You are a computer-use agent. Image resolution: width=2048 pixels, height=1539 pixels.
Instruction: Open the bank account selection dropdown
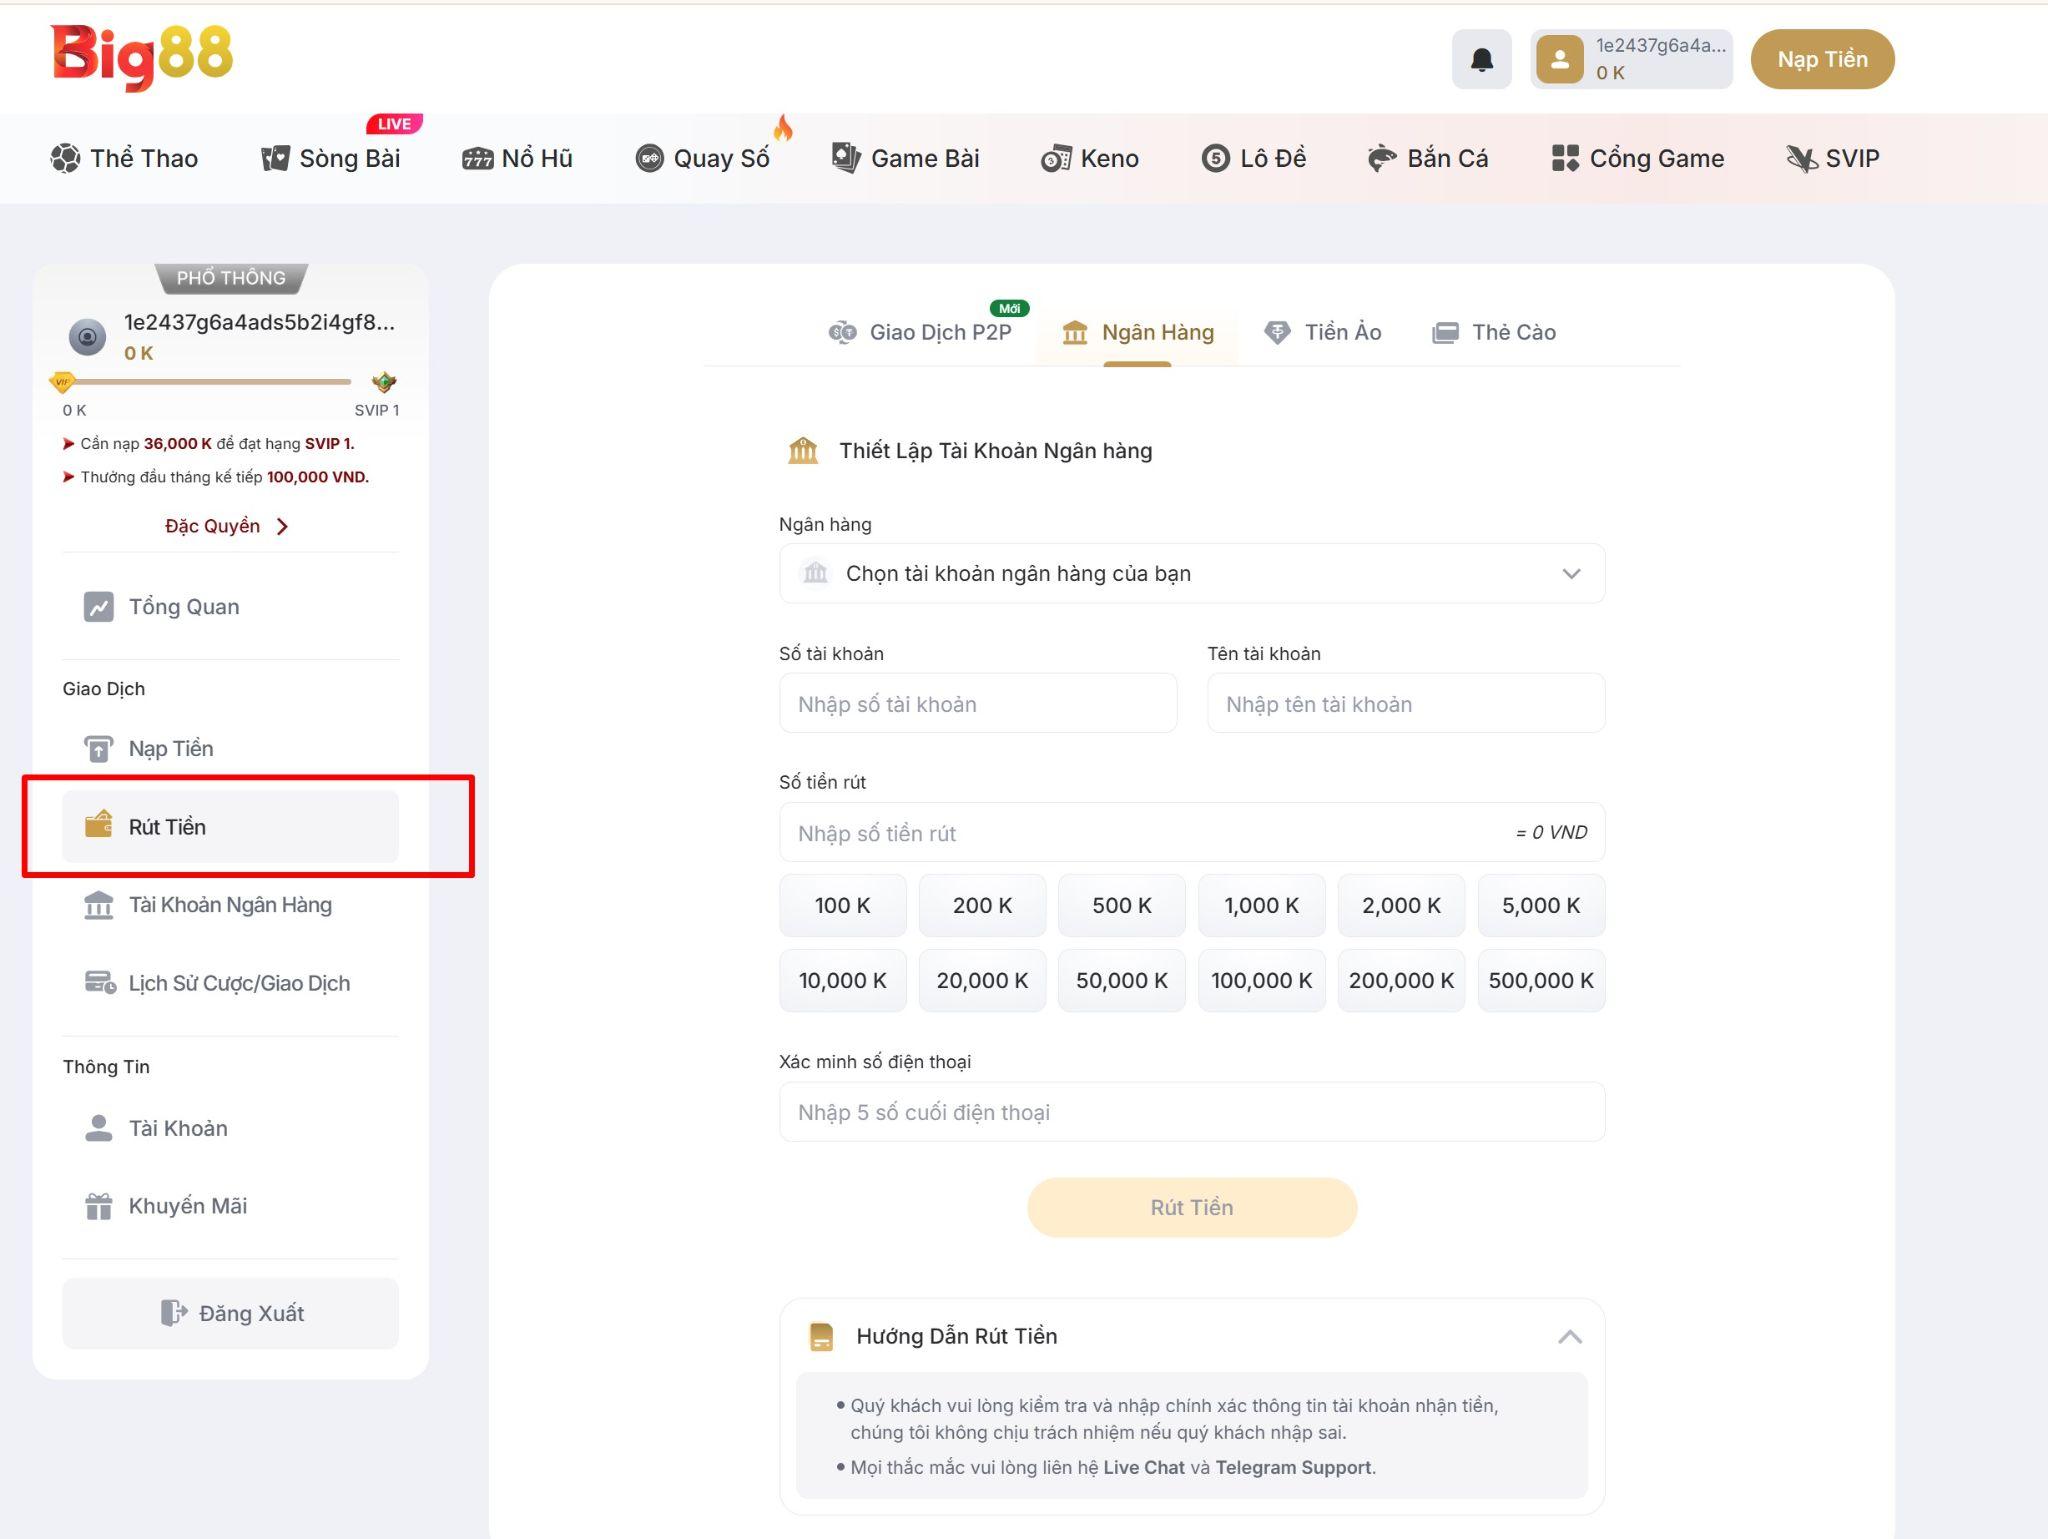[1191, 574]
